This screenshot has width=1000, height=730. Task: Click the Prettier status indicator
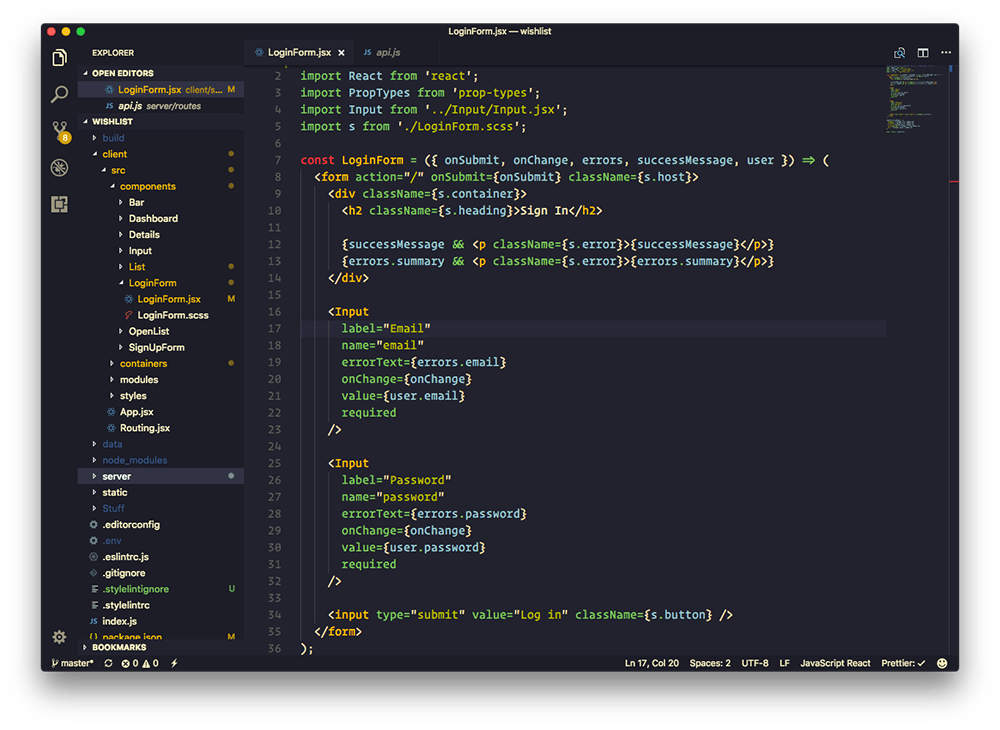(903, 663)
